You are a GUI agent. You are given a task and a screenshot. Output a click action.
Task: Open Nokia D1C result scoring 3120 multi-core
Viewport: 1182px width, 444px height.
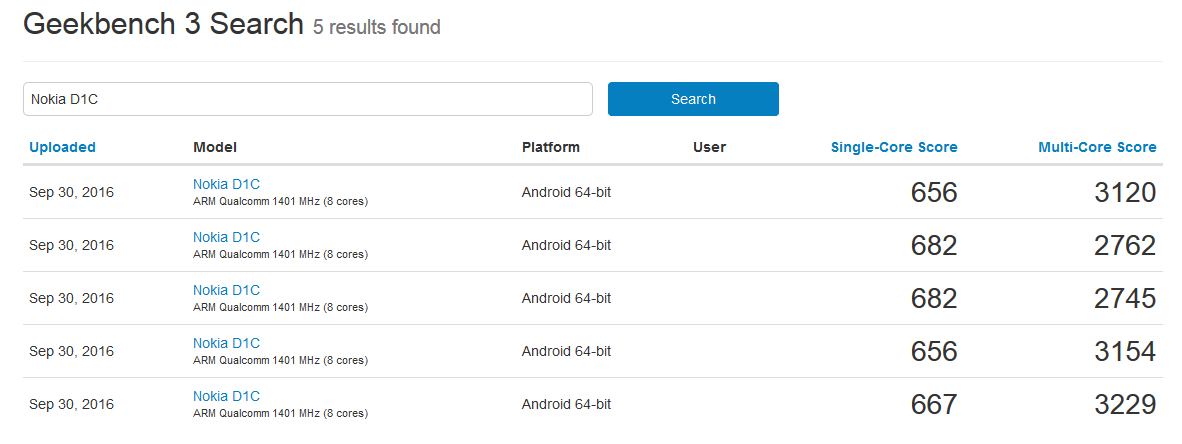pyautogui.click(x=226, y=184)
